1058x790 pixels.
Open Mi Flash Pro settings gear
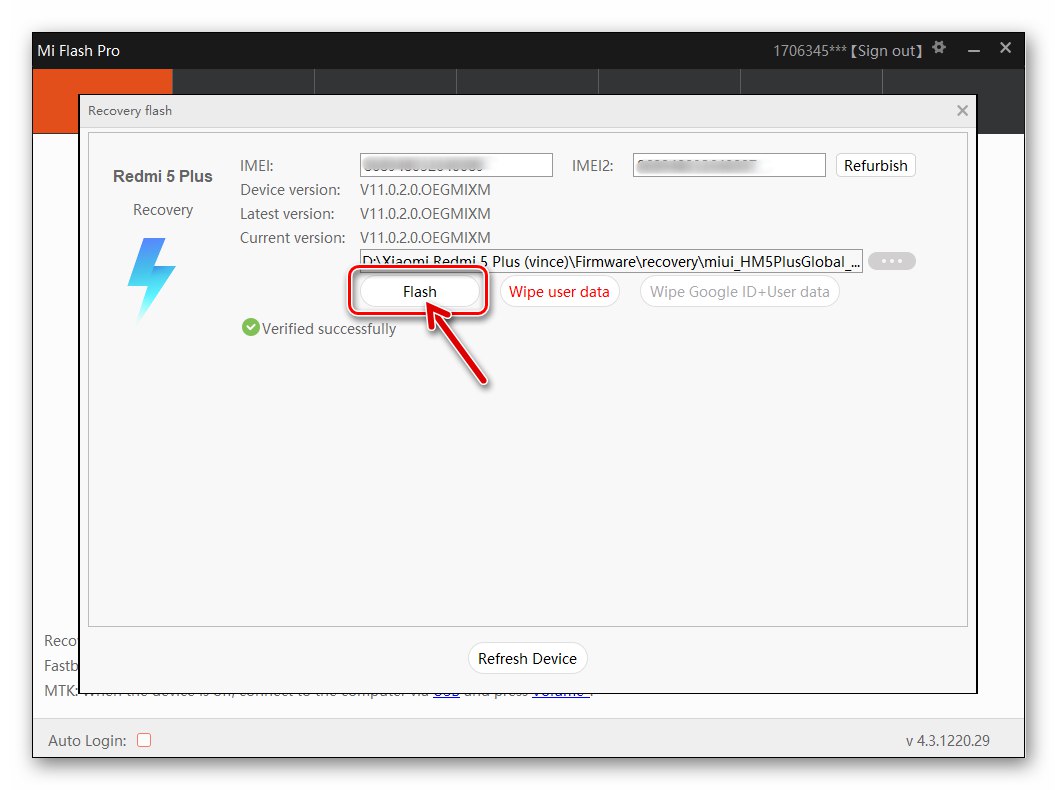point(939,48)
